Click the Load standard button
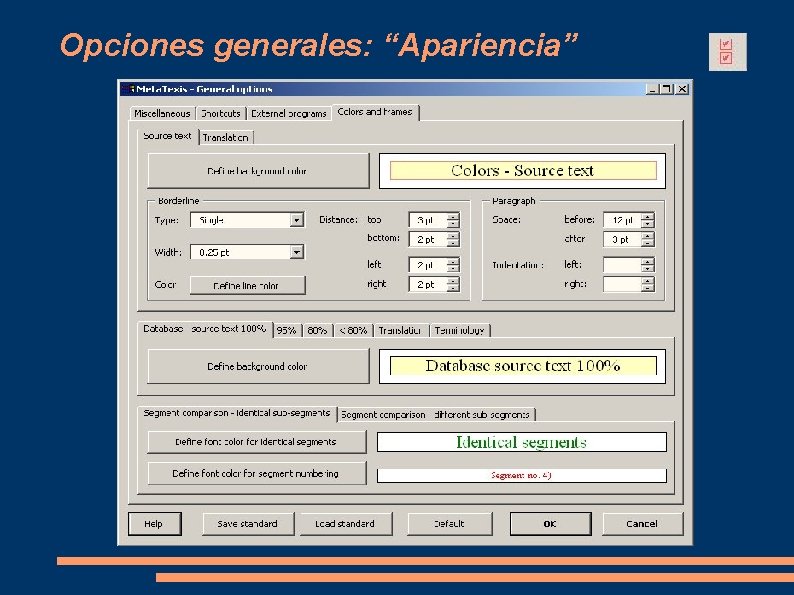The width and height of the screenshot is (794, 595). (x=345, y=524)
